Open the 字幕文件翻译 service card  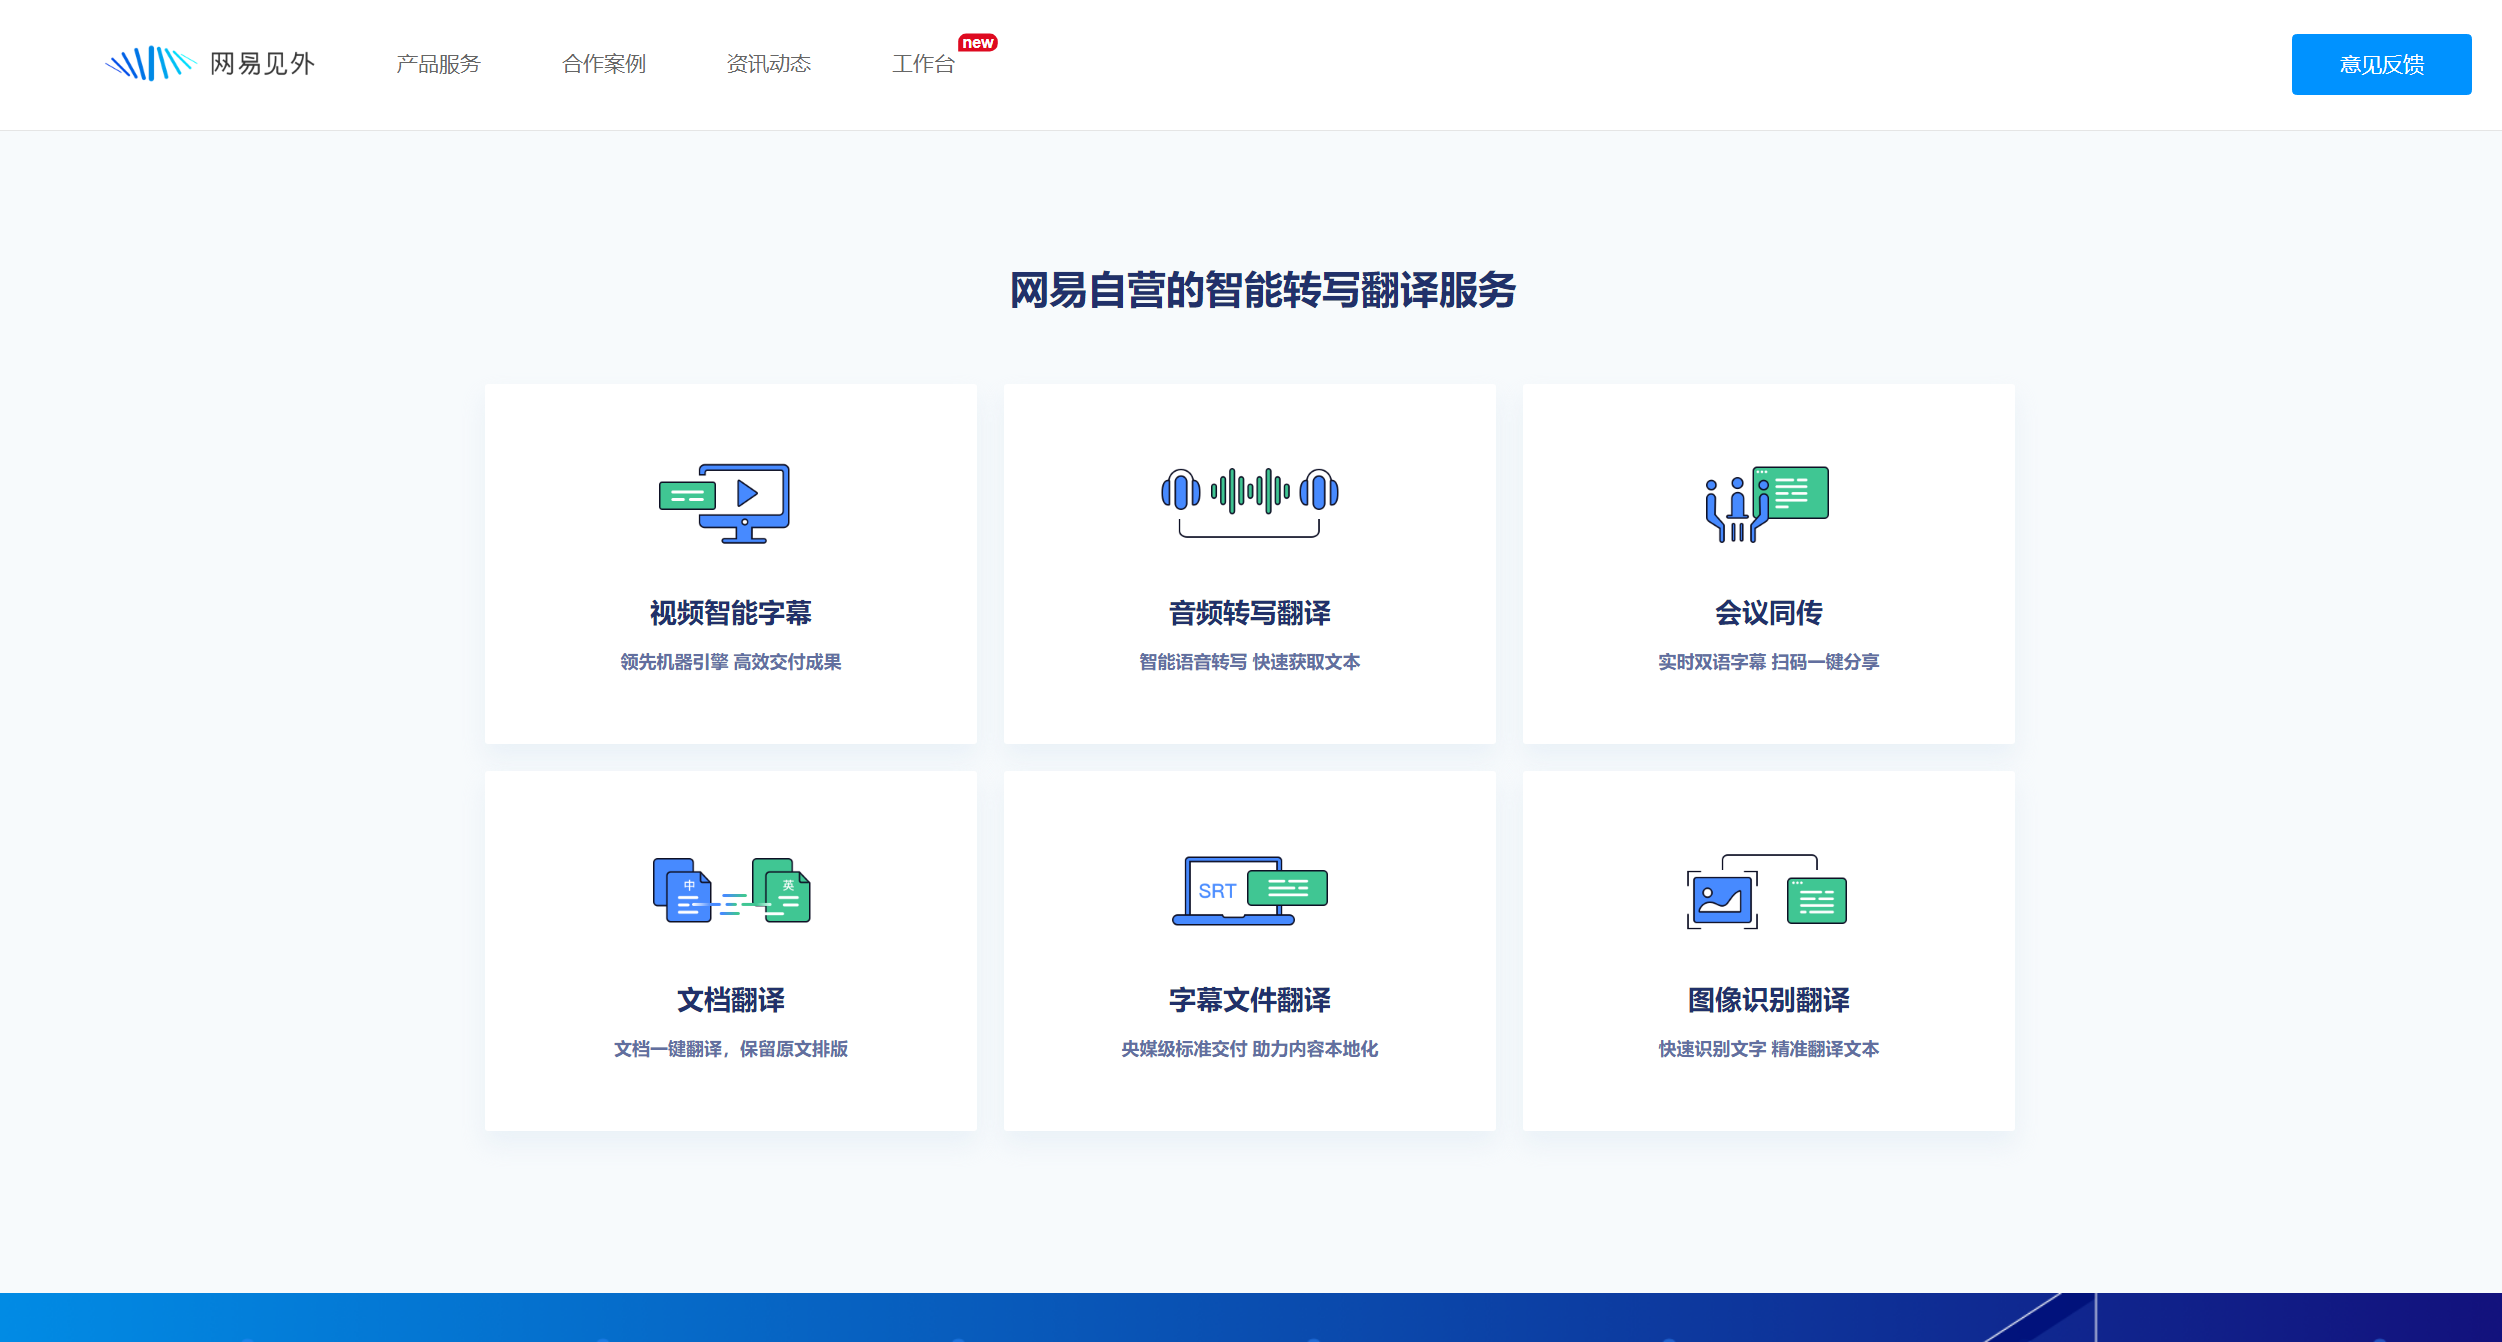1249,950
